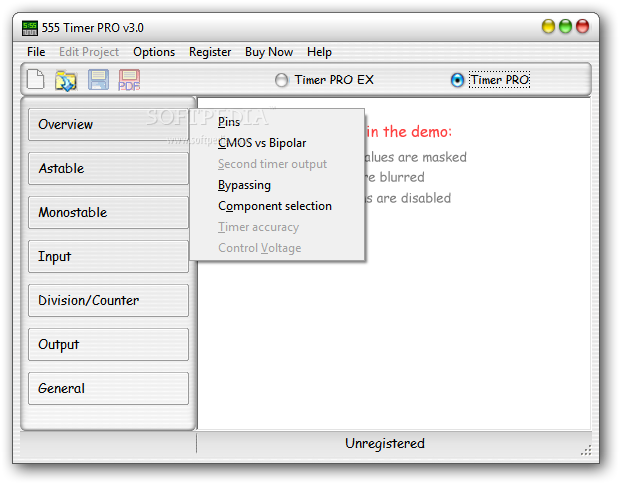Open a project with the folder icon
This screenshot has width=620, height=484.
point(66,81)
